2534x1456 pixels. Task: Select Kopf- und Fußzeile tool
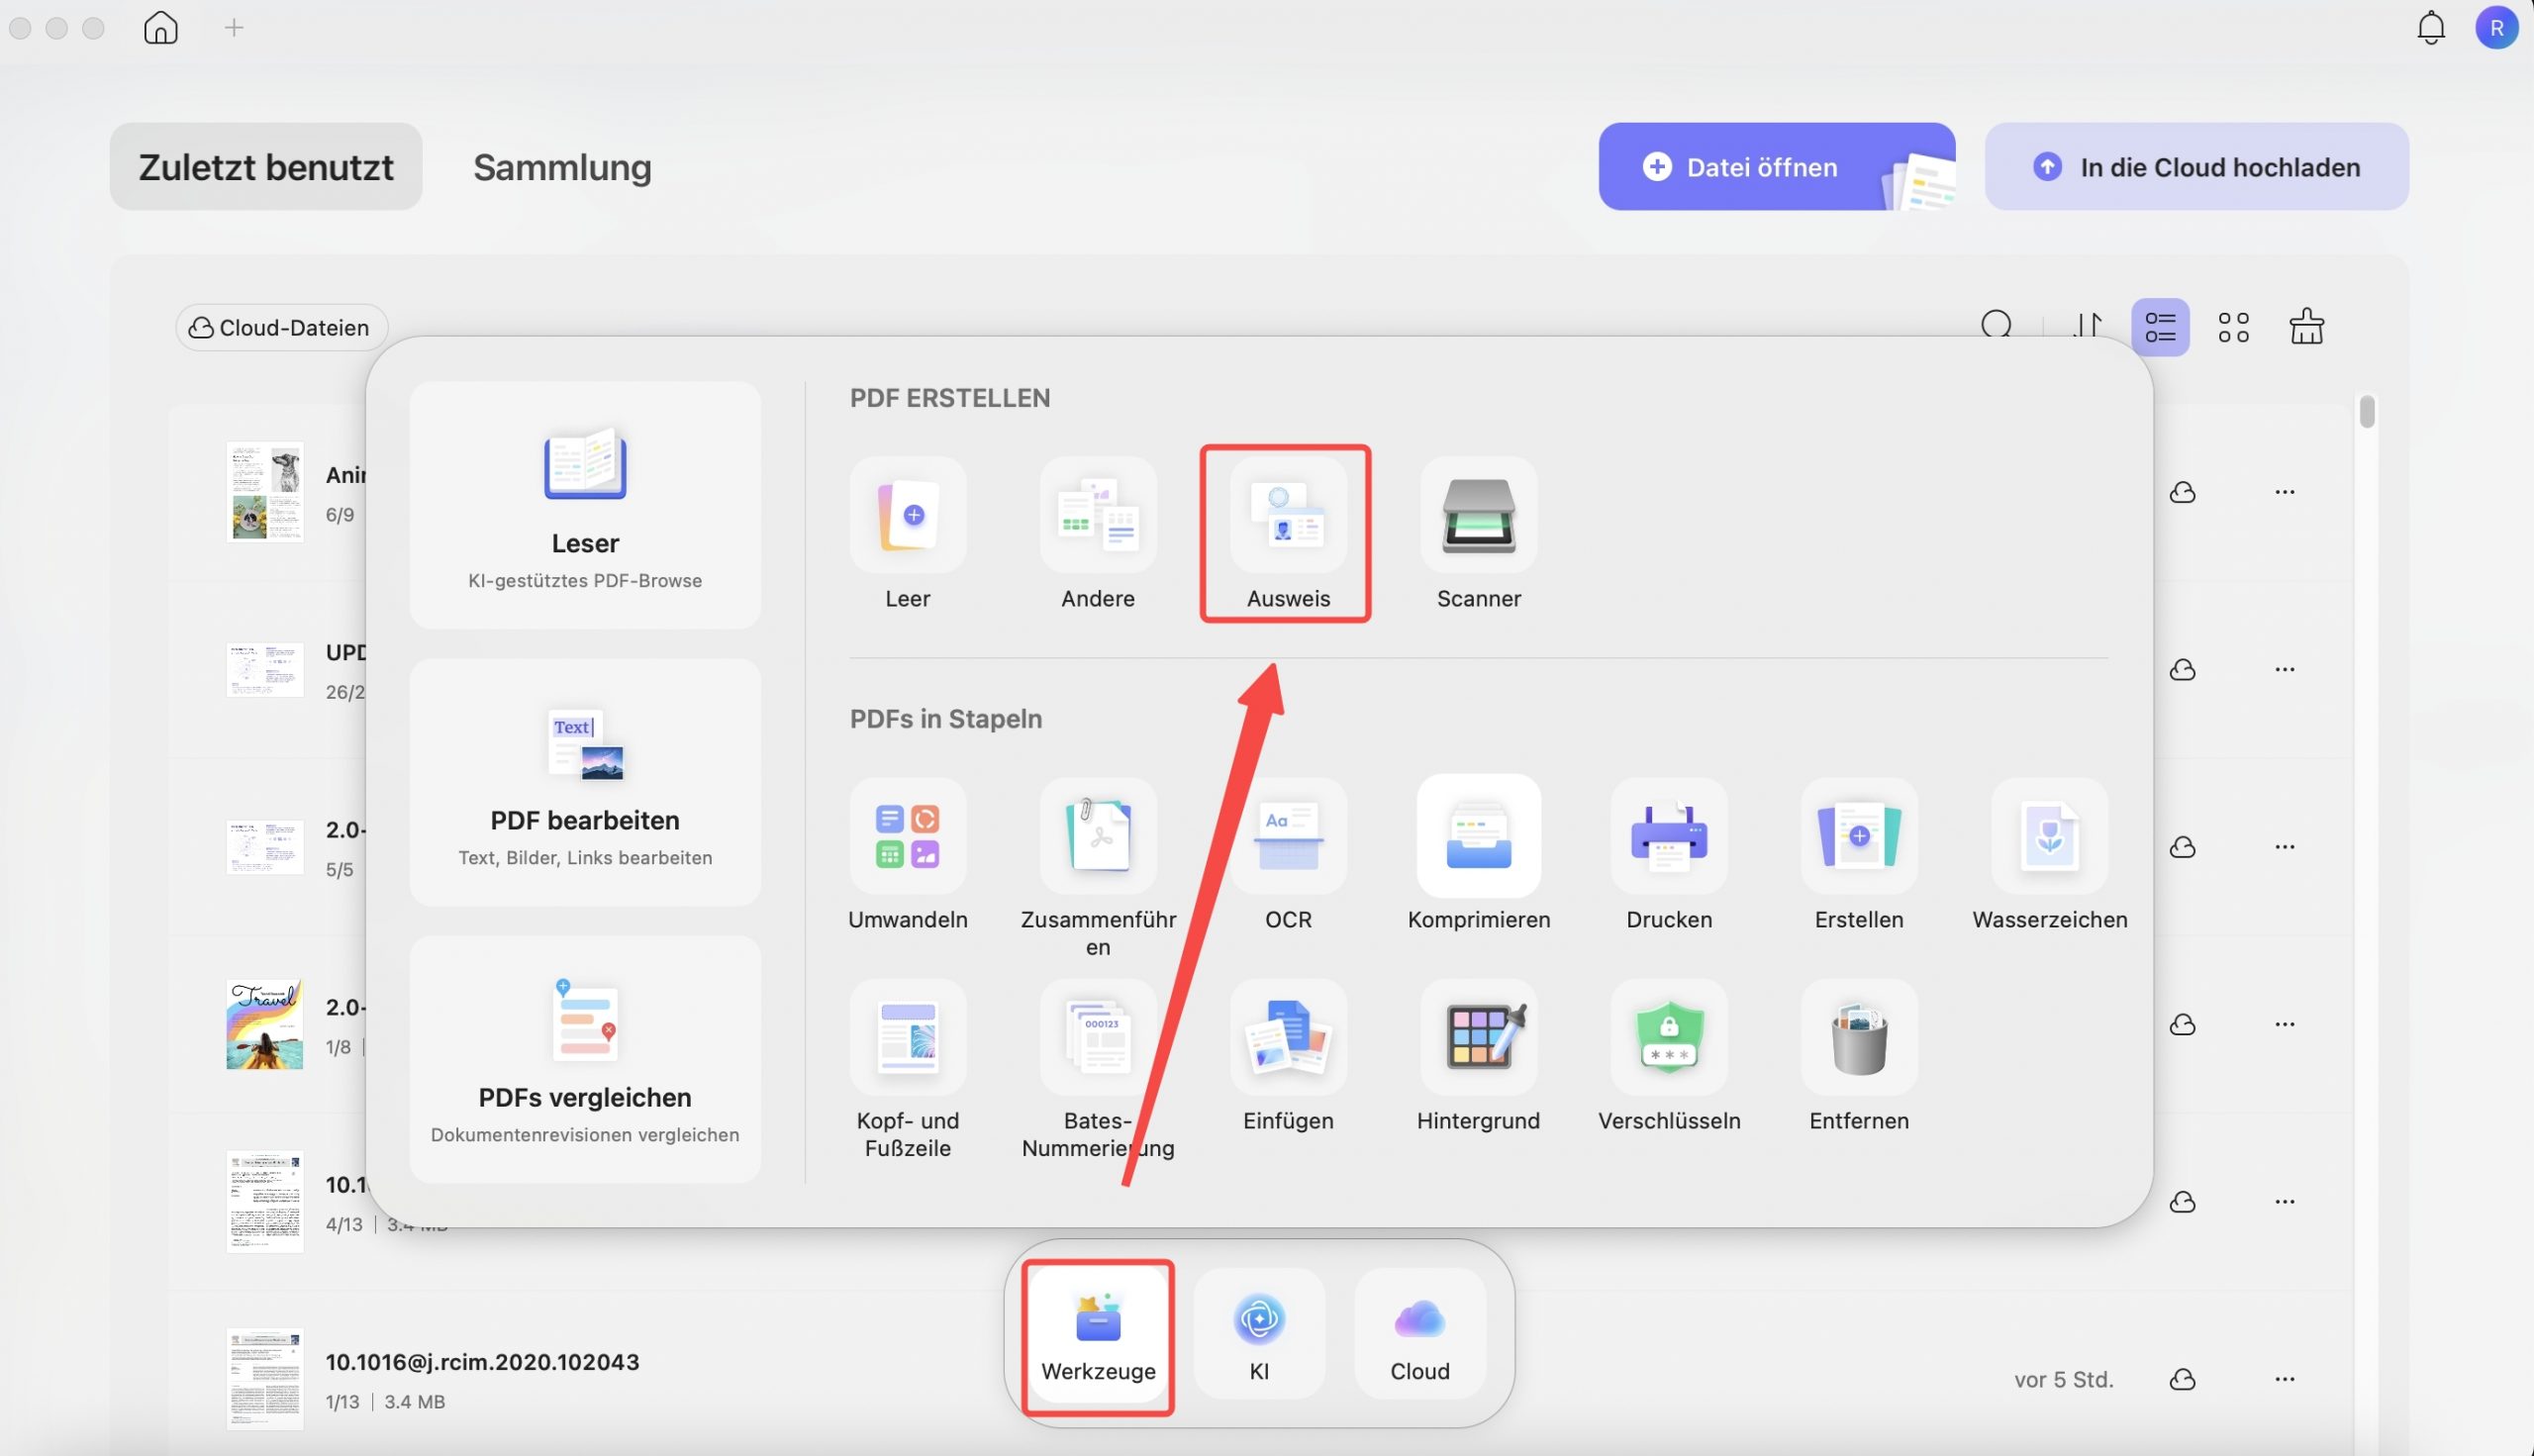tap(907, 1037)
